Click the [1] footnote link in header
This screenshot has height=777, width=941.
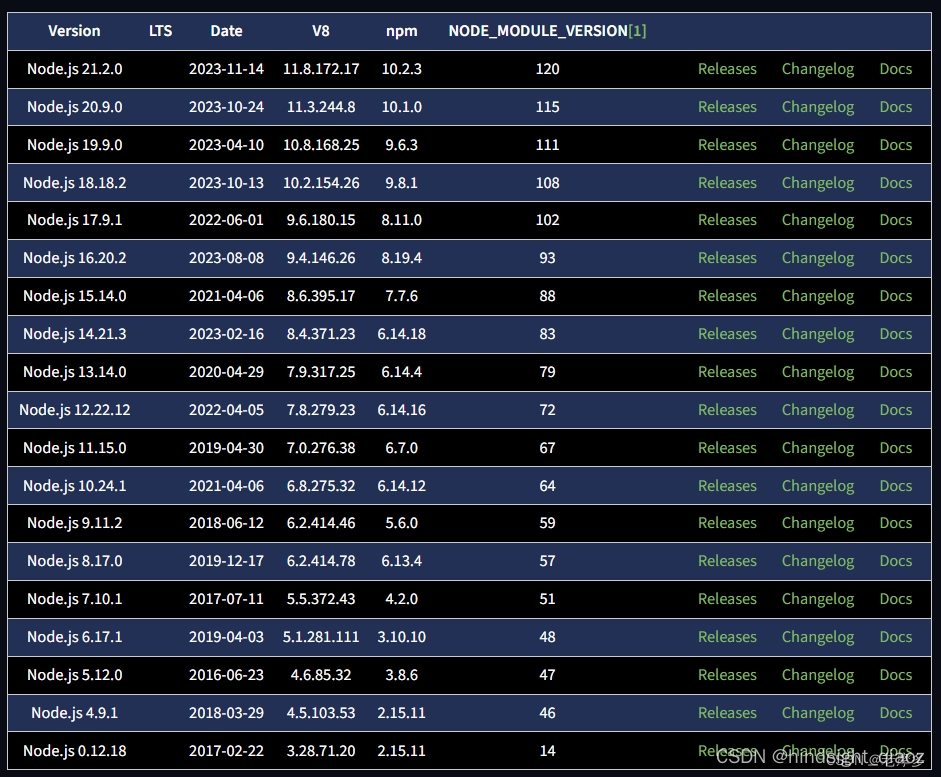click(637, 31)
